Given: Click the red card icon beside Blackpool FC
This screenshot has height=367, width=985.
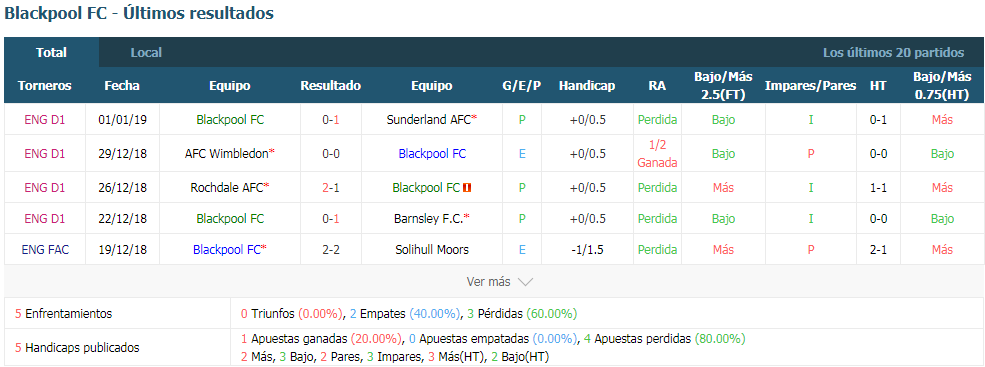Looking at the screenshot, I should tap(467, 187).
